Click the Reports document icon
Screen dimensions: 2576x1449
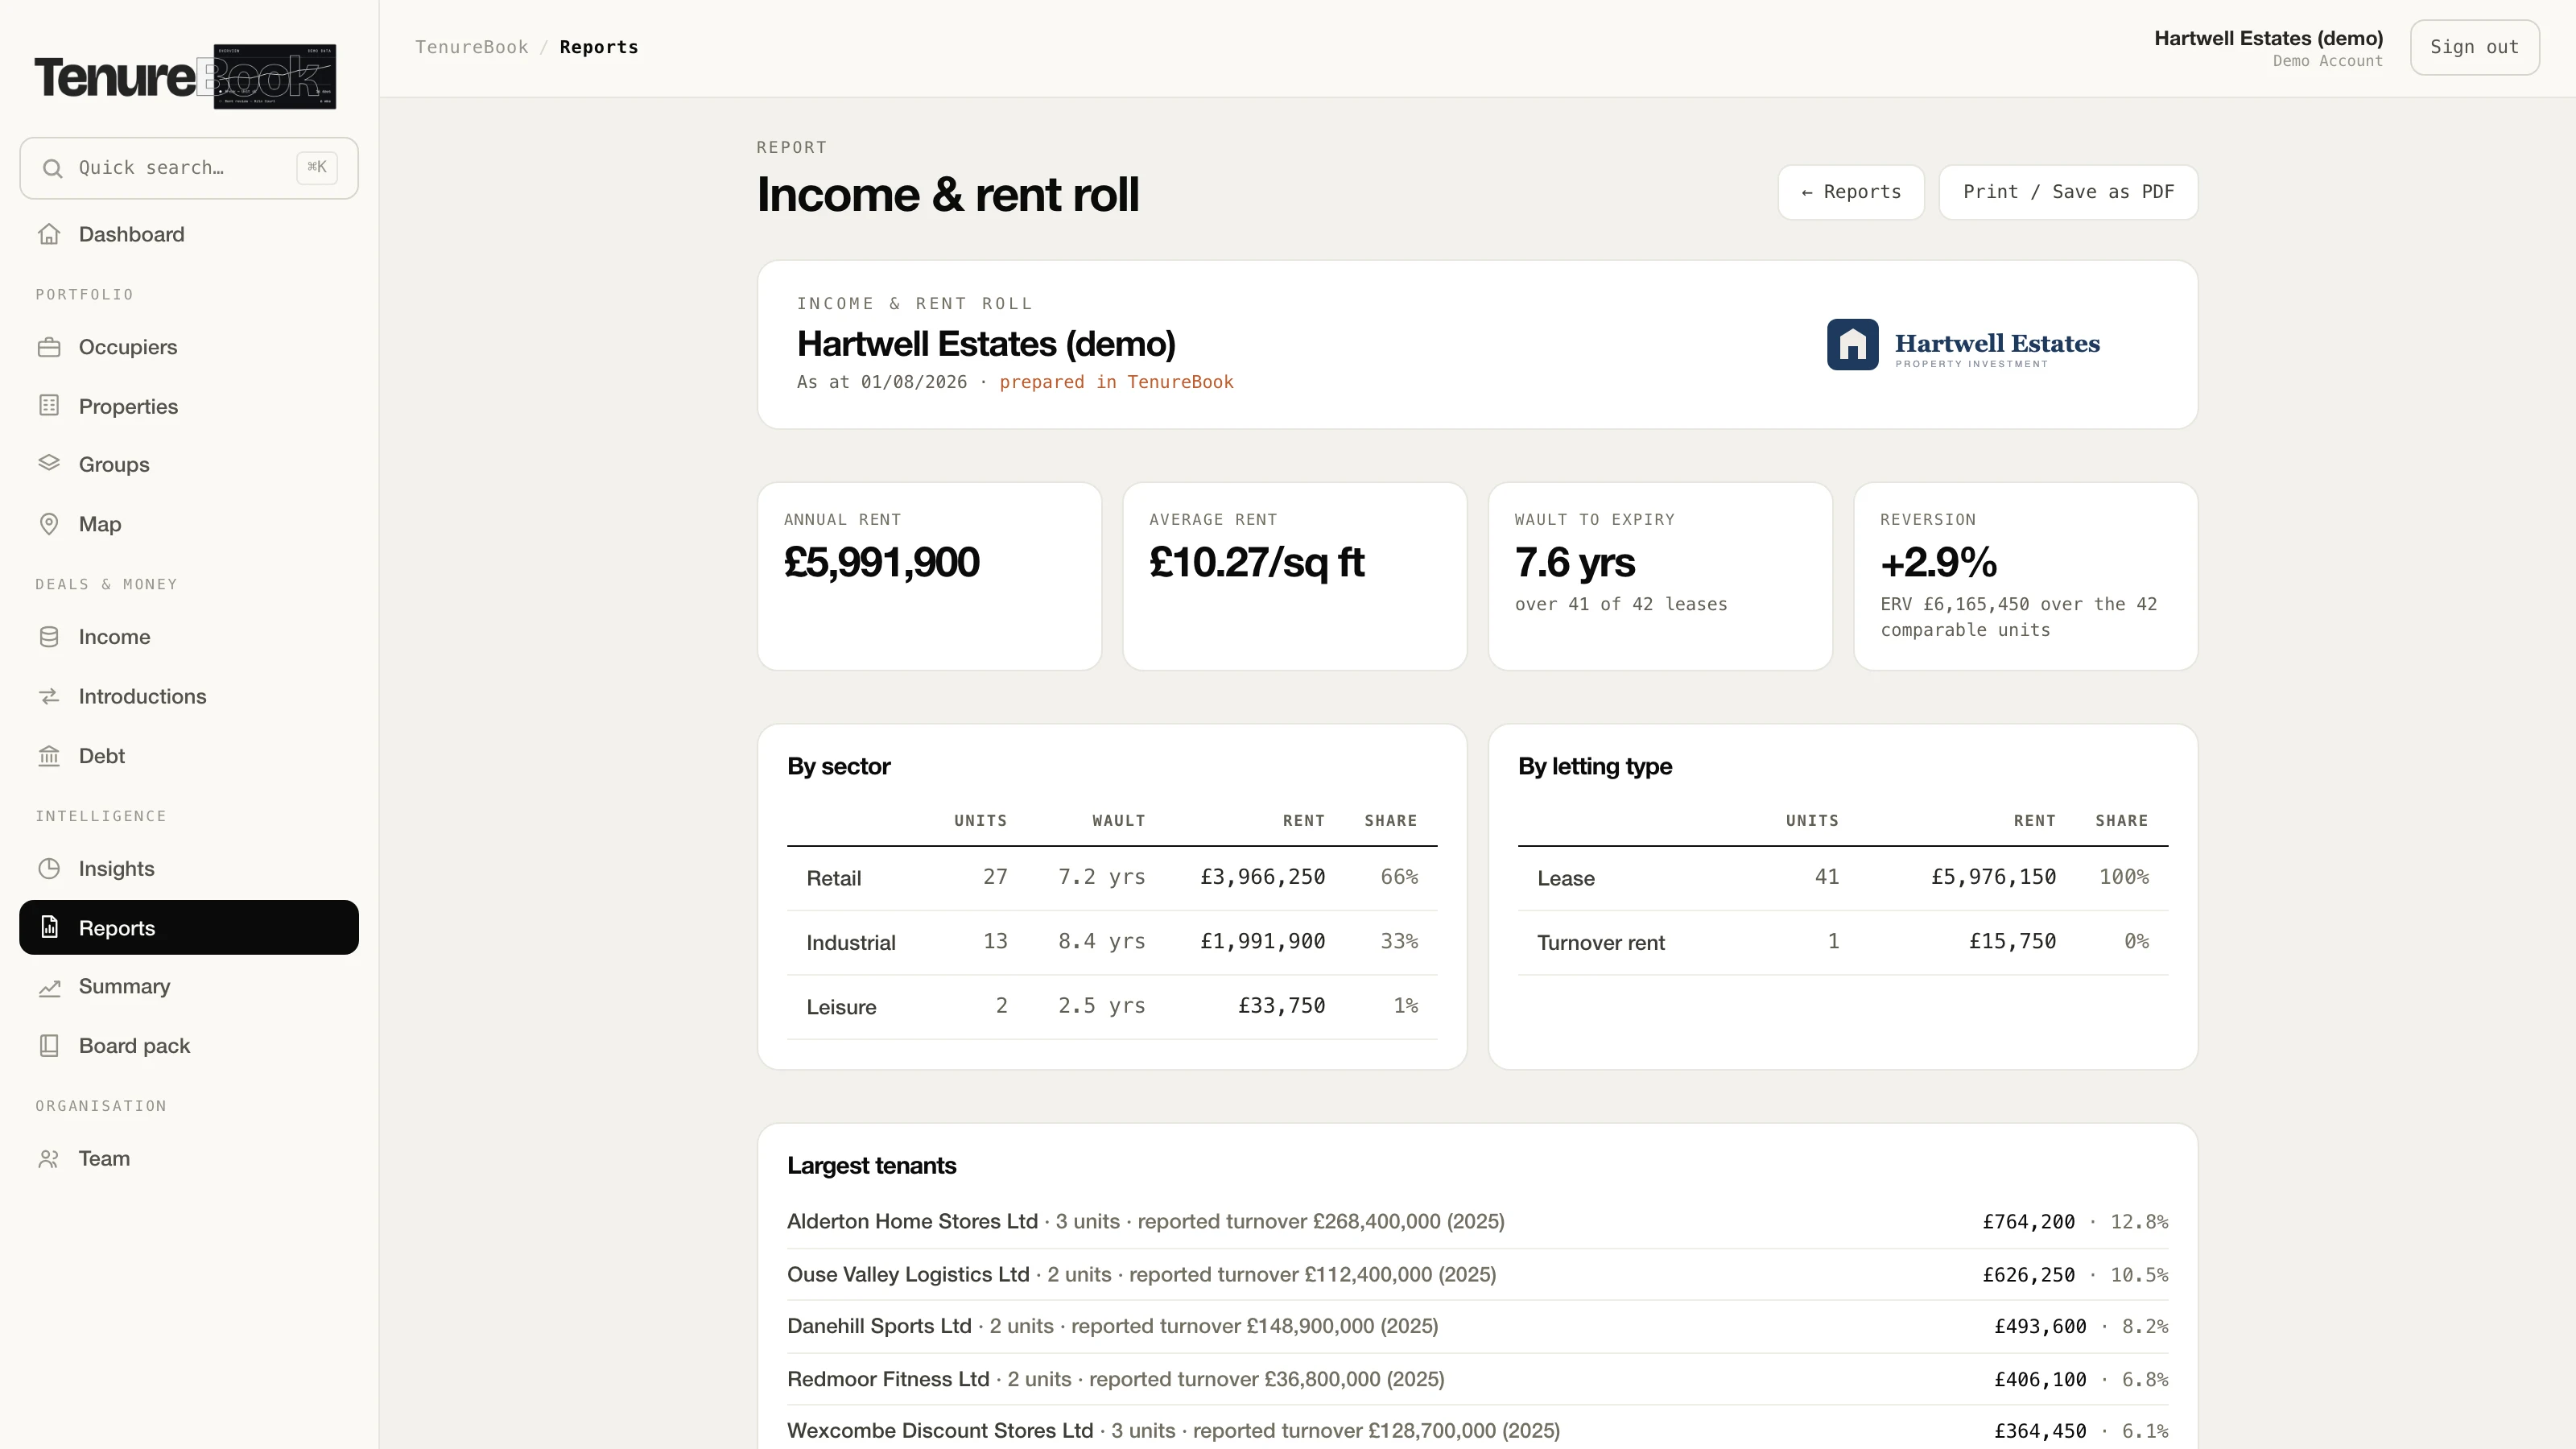click(x=49, y=927)
